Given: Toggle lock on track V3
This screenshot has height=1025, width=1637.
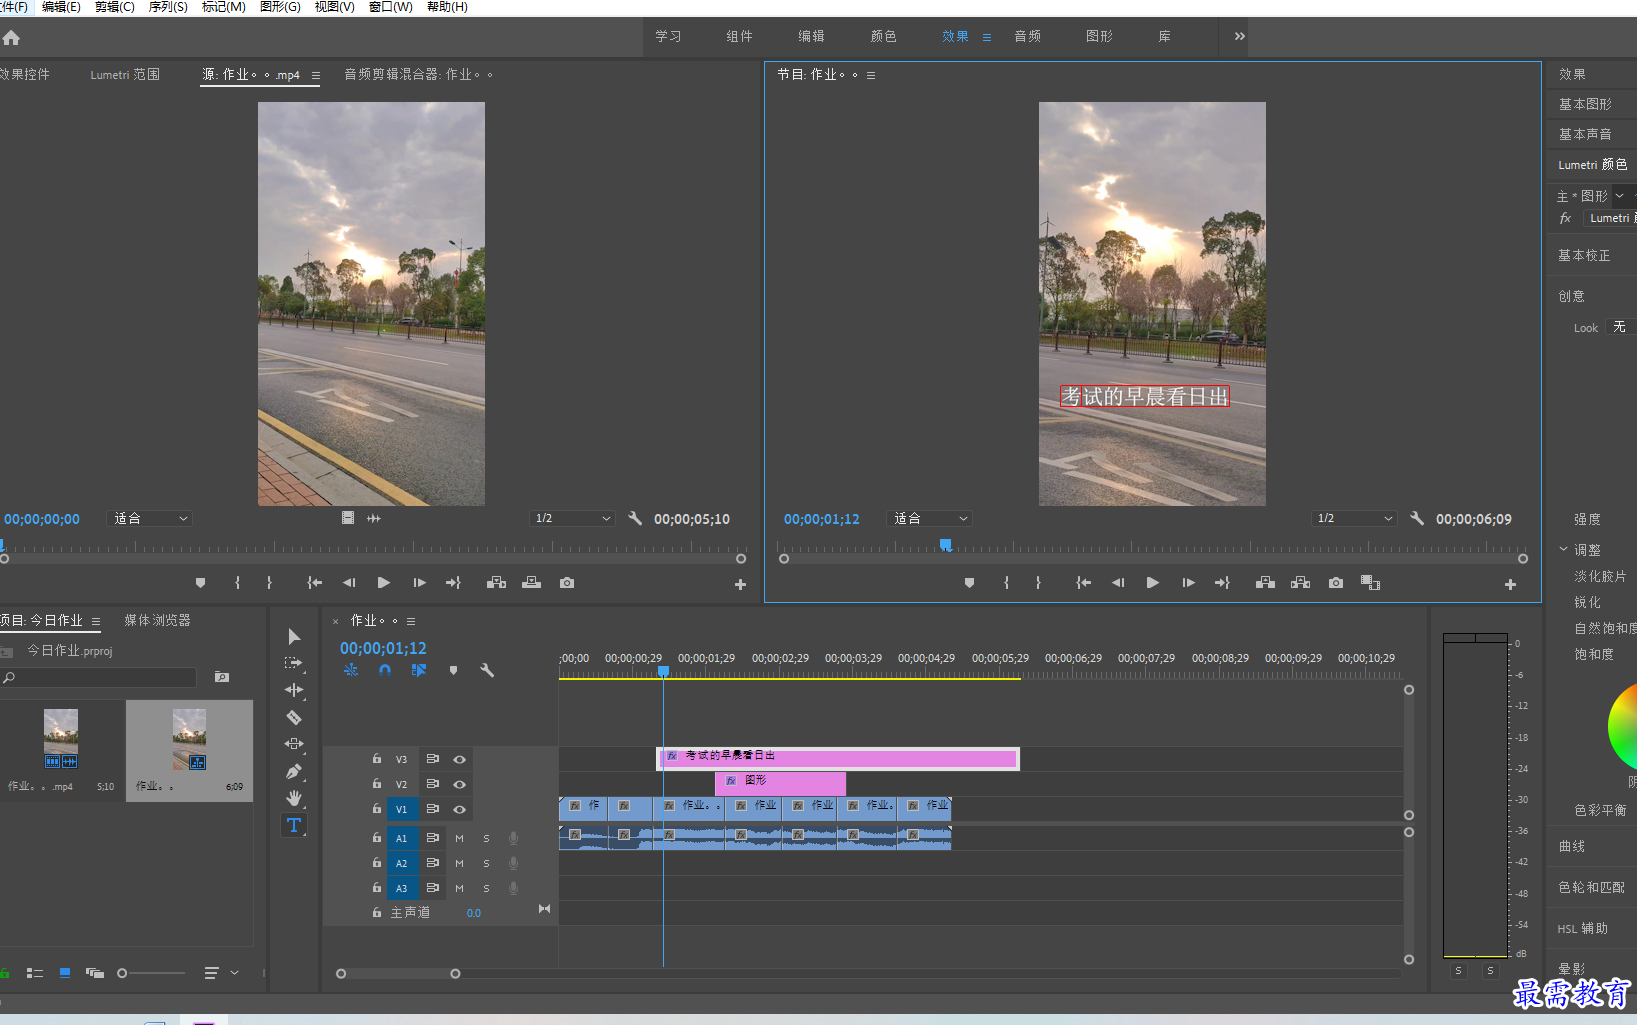Looking at the screenshot, I should (x=377, y=759).
